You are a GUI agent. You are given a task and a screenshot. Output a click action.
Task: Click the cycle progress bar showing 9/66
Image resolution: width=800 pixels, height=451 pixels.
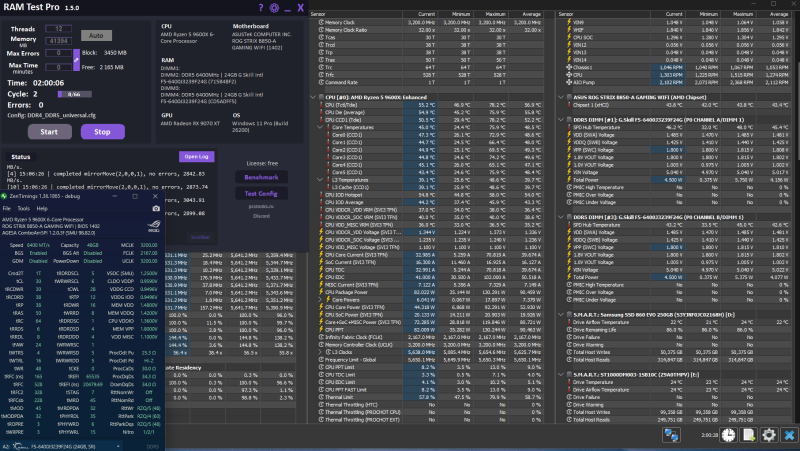tap(74, 94)
